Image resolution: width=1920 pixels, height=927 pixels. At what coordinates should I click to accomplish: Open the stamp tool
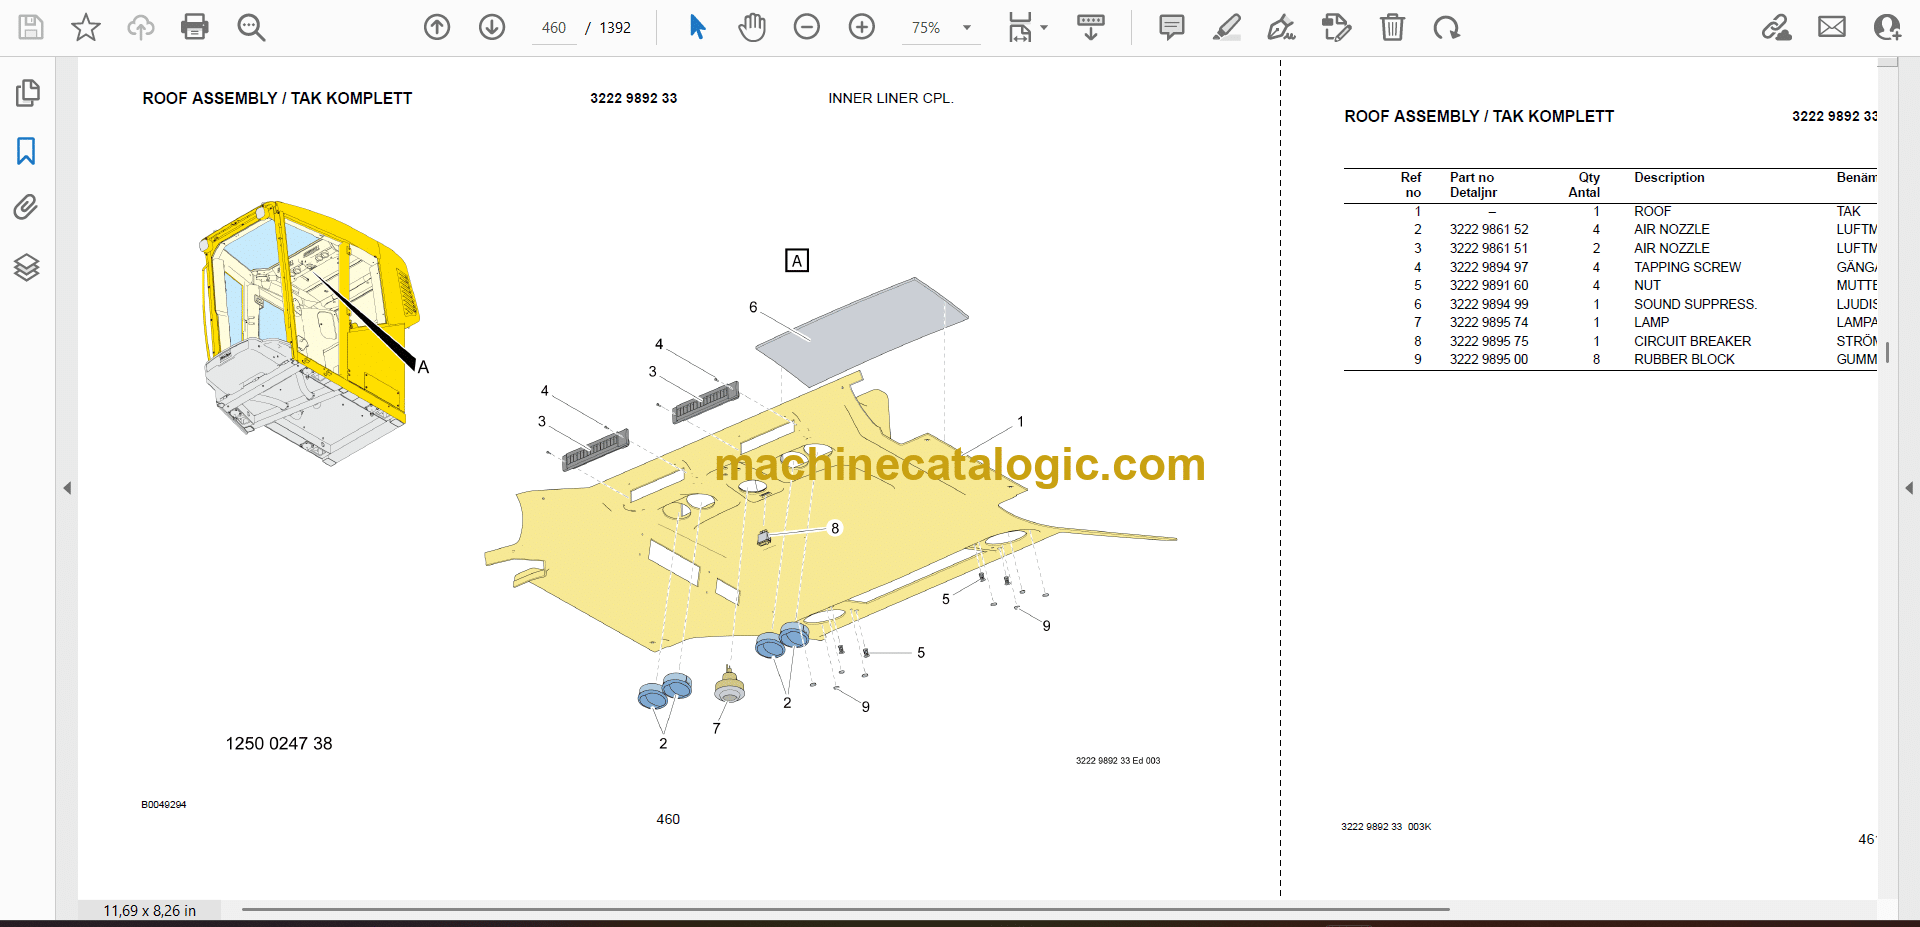(1337, 27)
